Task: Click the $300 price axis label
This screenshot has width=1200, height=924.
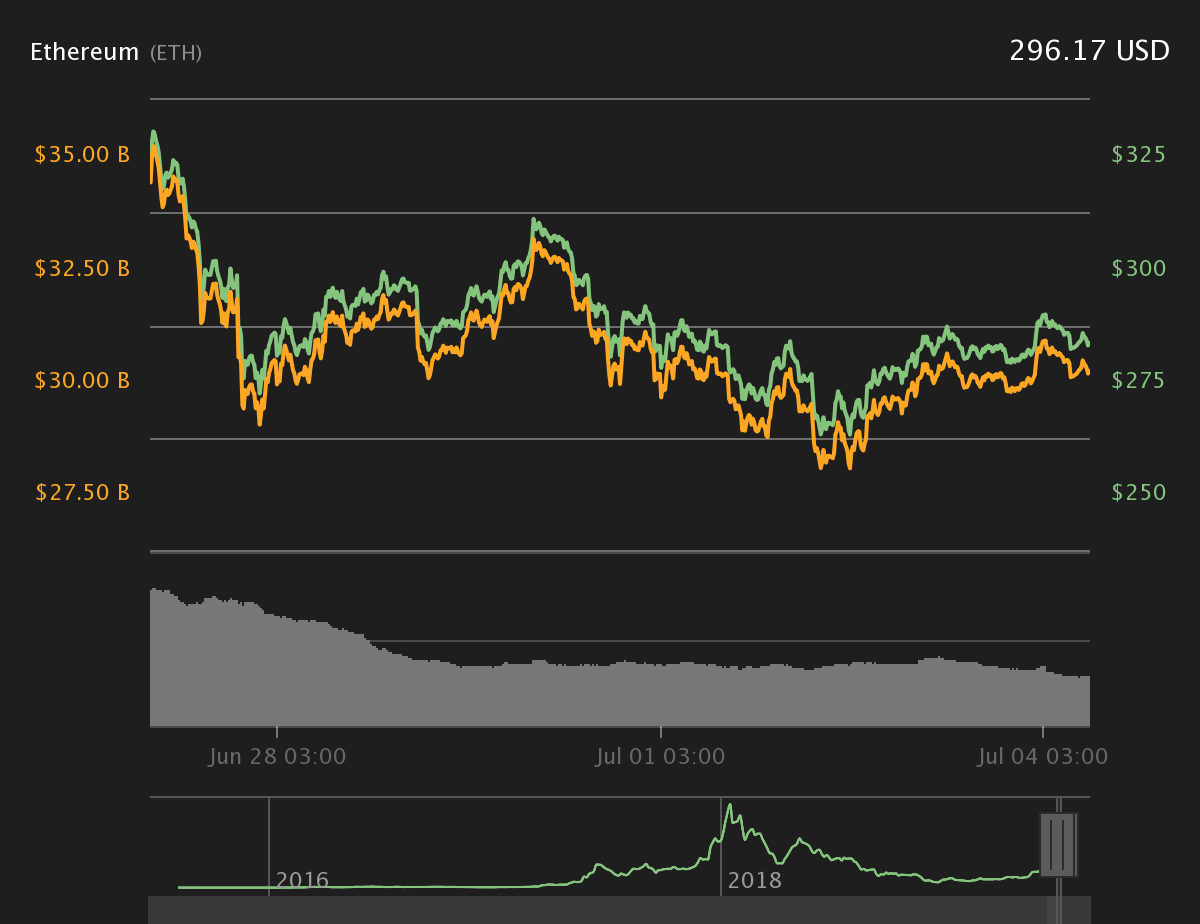Action: (1139, 269)
